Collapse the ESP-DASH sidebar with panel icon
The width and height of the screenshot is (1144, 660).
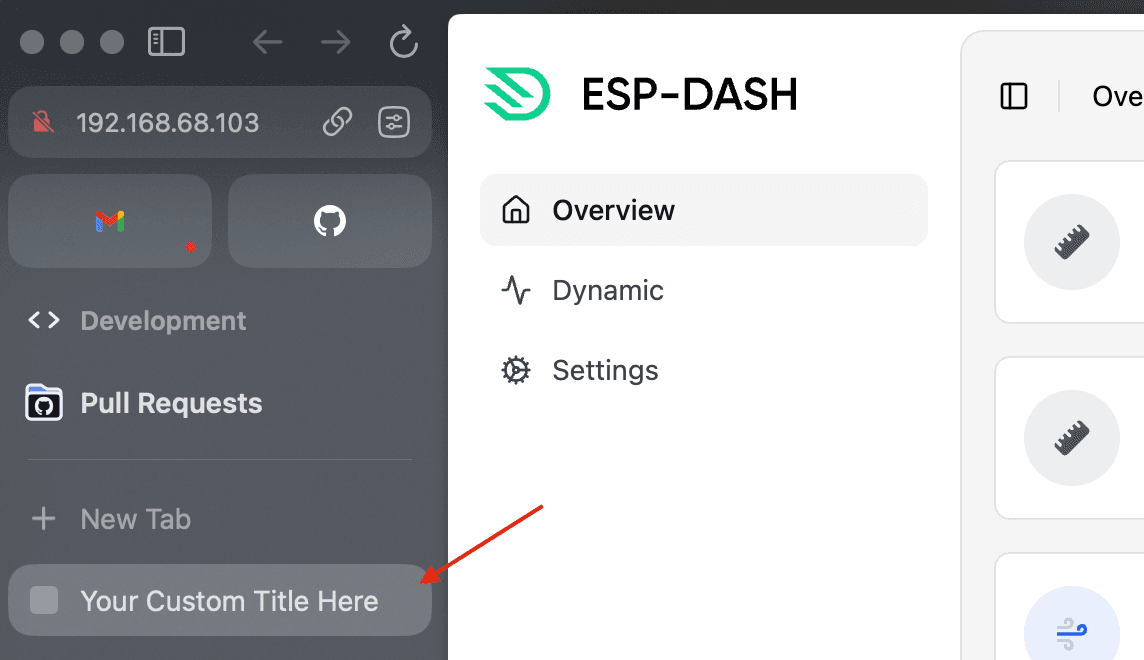1014,96
